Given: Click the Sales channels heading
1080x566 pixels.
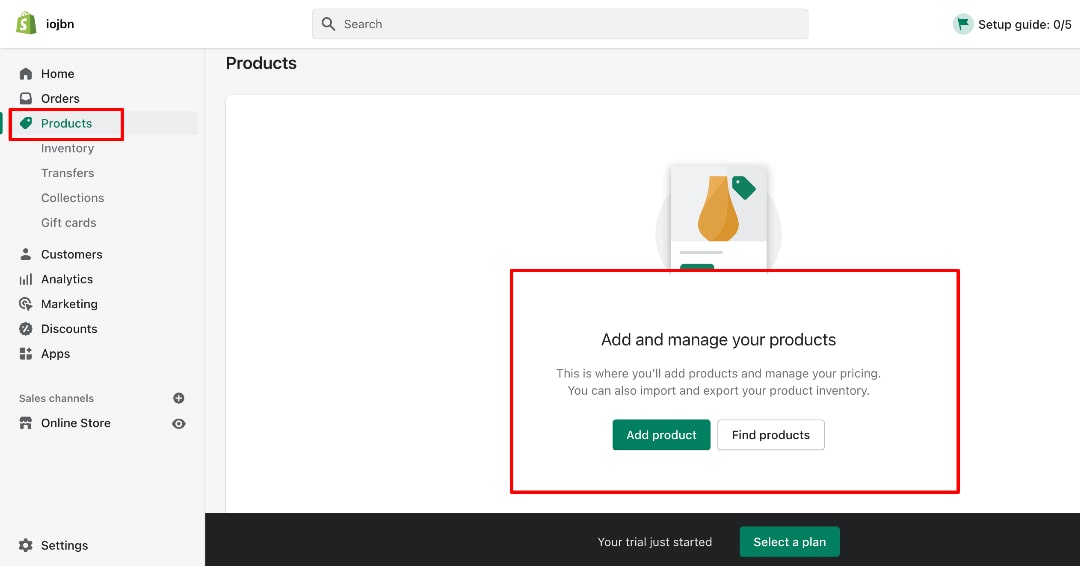Looking at the screenshot, I should pos(56,398).
